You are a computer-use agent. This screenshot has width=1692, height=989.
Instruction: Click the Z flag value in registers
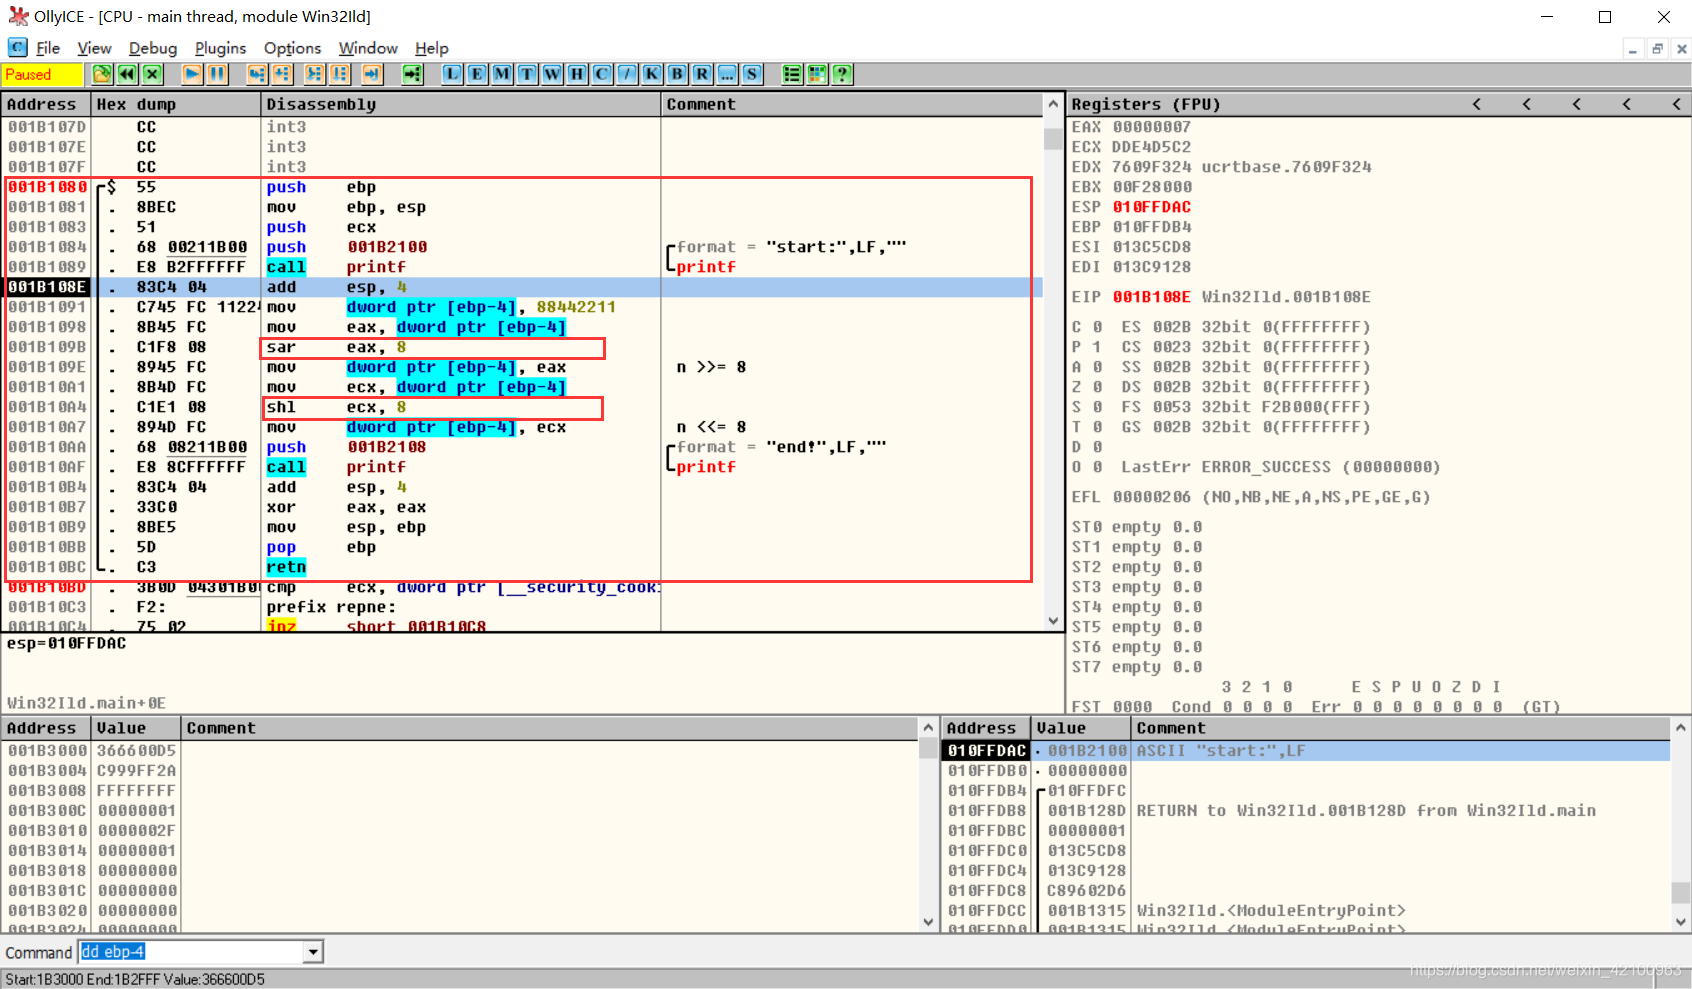pos(1097,387)
